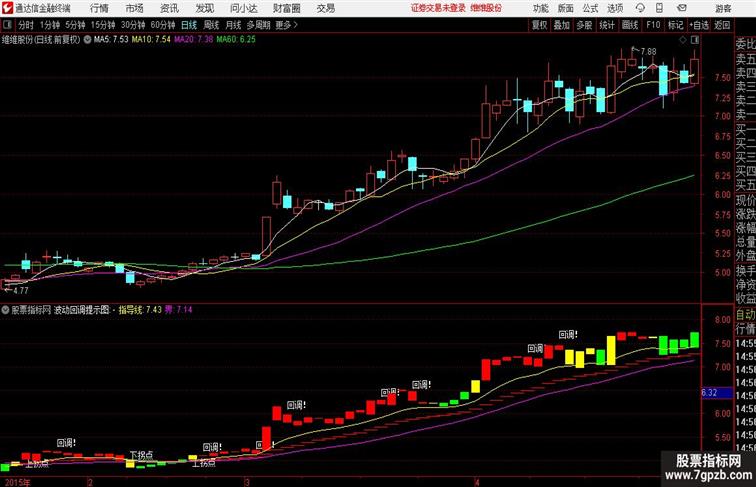Switch to 15分钟 period tab
Screen dimensions: 756x487
click(x=103, y=25)
